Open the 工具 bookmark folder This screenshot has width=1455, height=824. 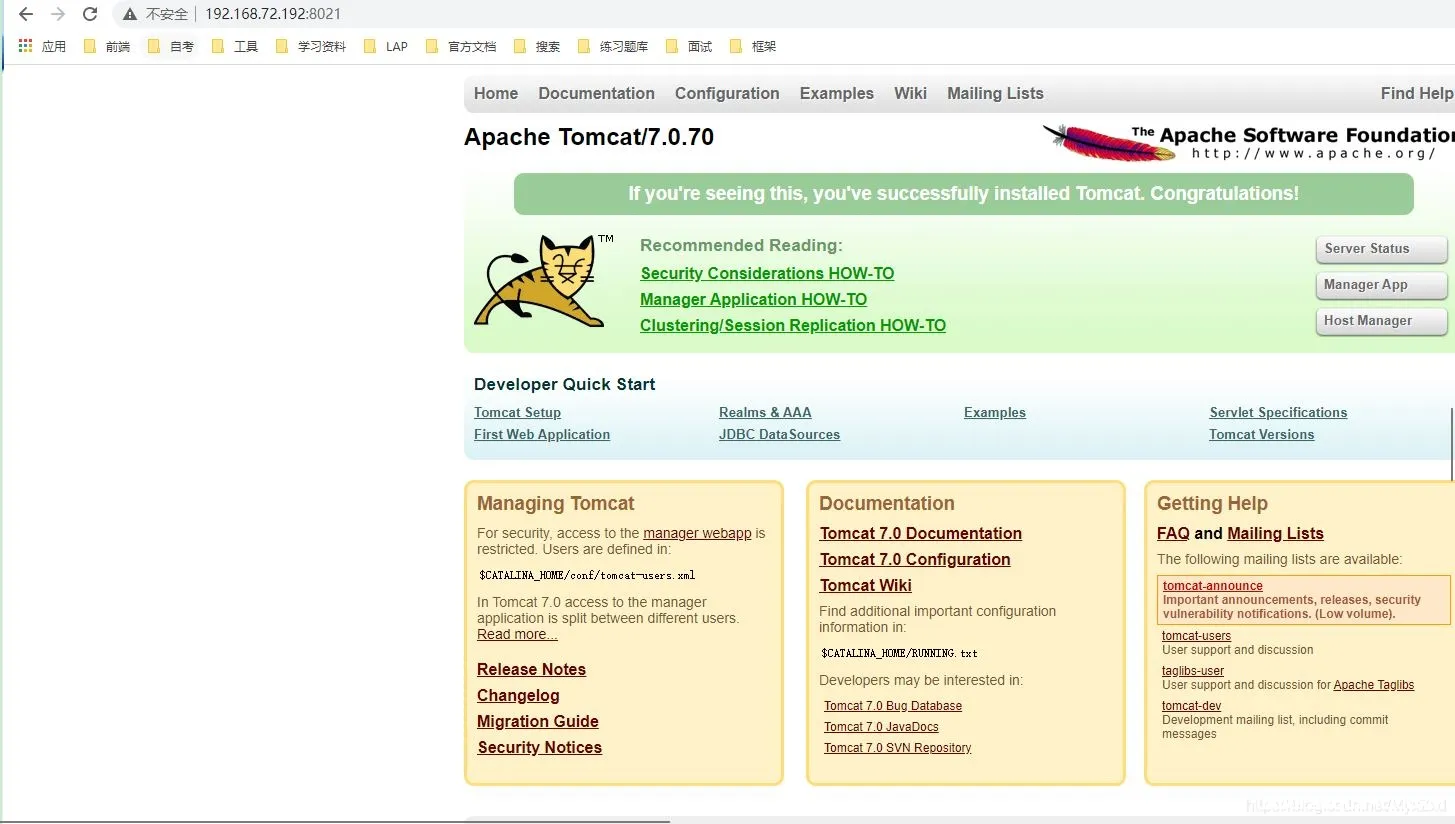236,46
